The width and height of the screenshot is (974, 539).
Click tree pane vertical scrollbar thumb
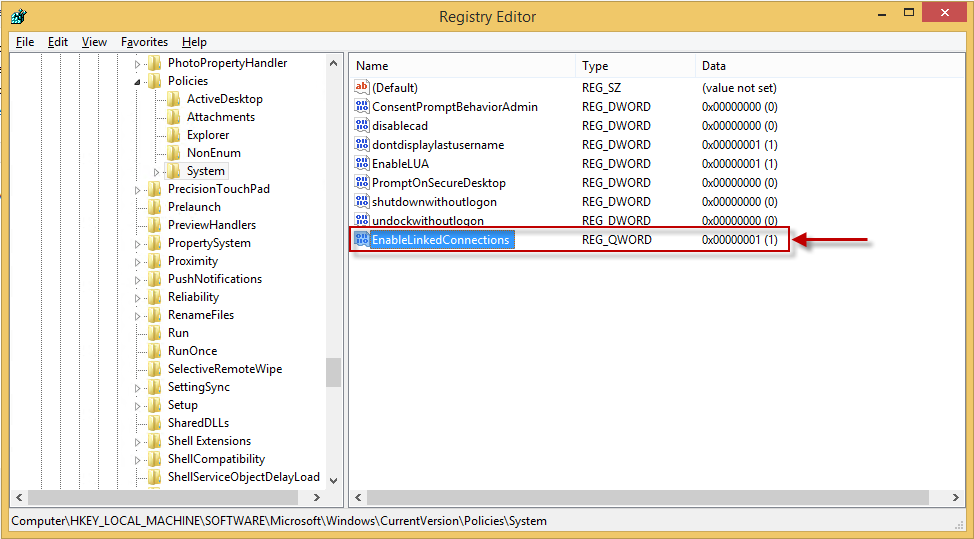[x=334, y=372]
